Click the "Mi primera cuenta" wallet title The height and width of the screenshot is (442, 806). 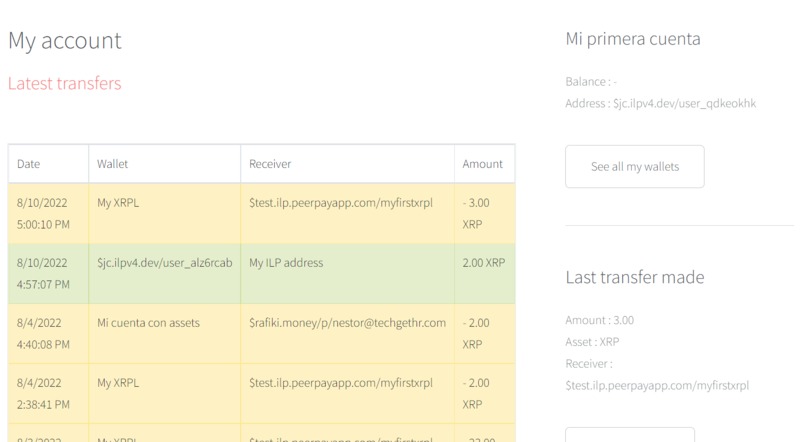pyautogui.click(x=632, y=40)
